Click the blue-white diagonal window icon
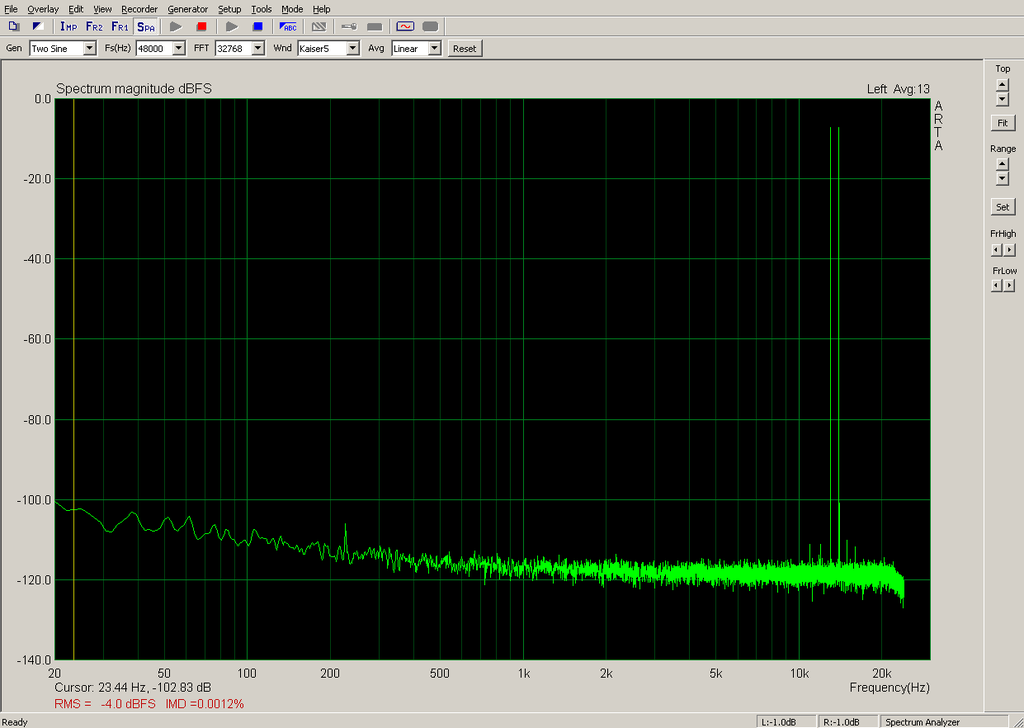Screen dimensions: 1024x728 click(38, 27)
